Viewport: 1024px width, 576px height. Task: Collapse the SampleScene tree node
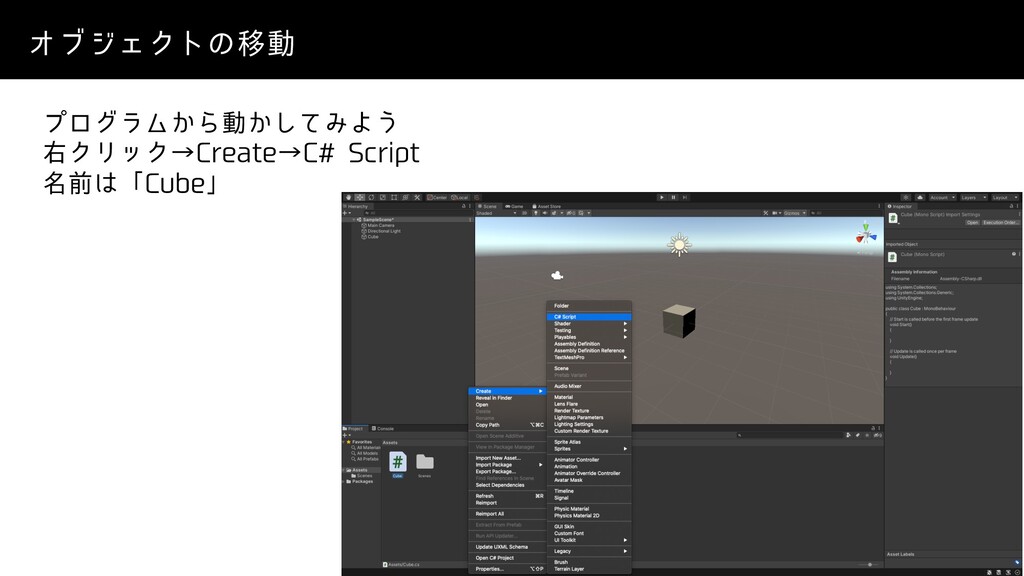354,219
